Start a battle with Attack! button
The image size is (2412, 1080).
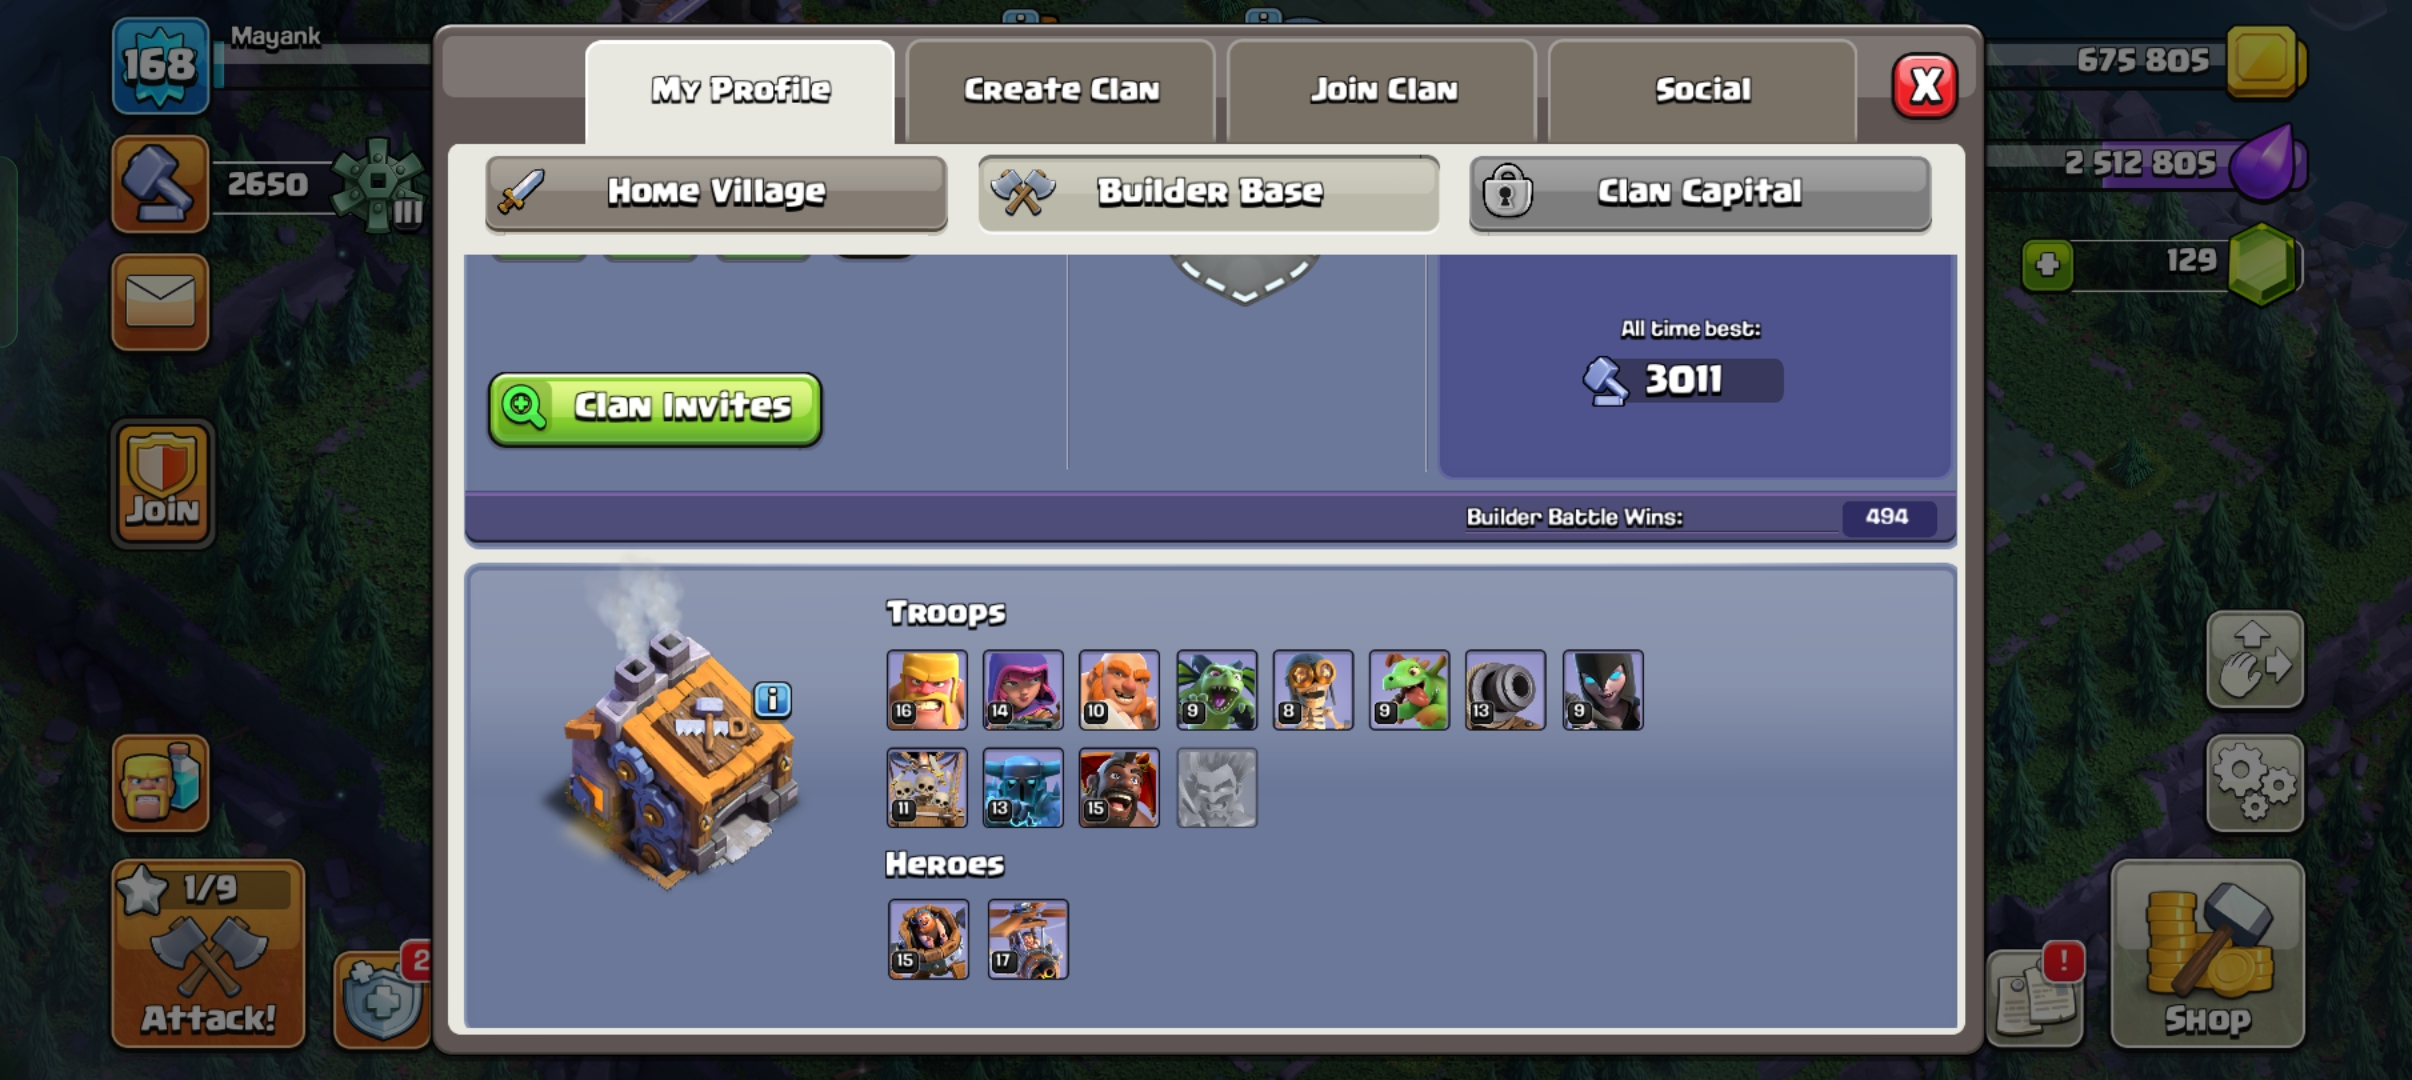tap(208, 953)
